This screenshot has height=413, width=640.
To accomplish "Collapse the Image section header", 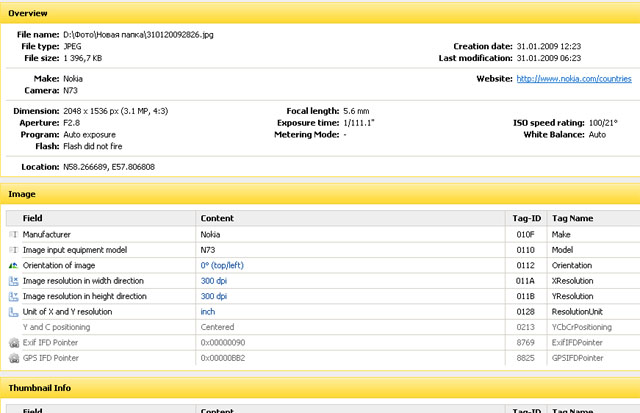I will coord(24,192).
